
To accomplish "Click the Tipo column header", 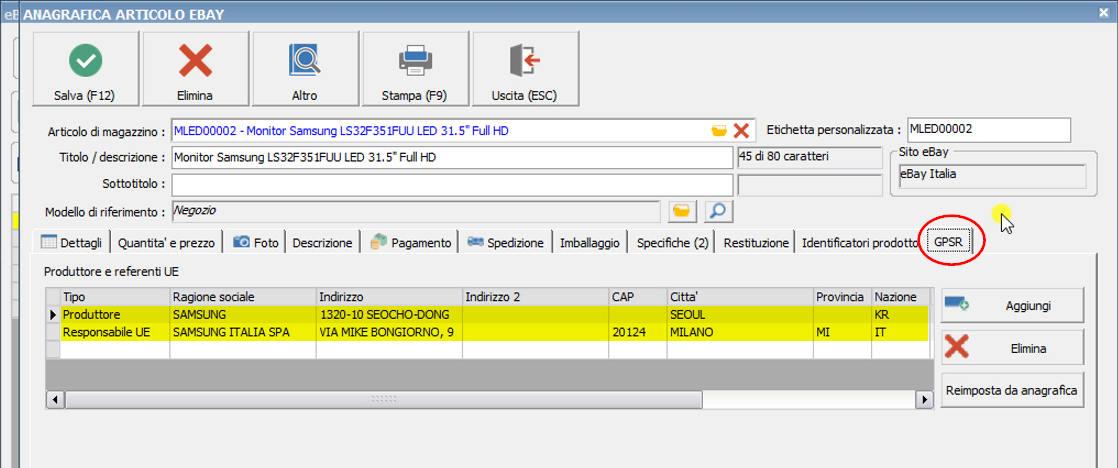I will coord(115,296).
